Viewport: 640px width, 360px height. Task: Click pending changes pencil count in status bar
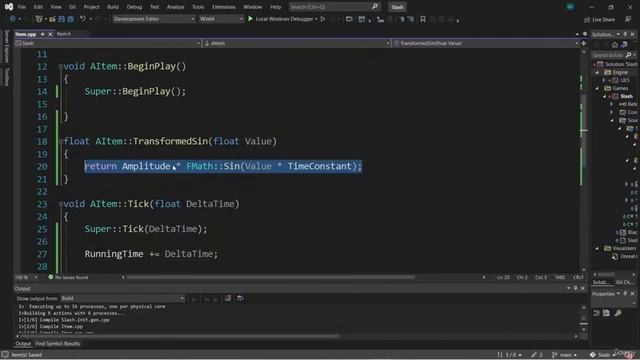(537, 355)
